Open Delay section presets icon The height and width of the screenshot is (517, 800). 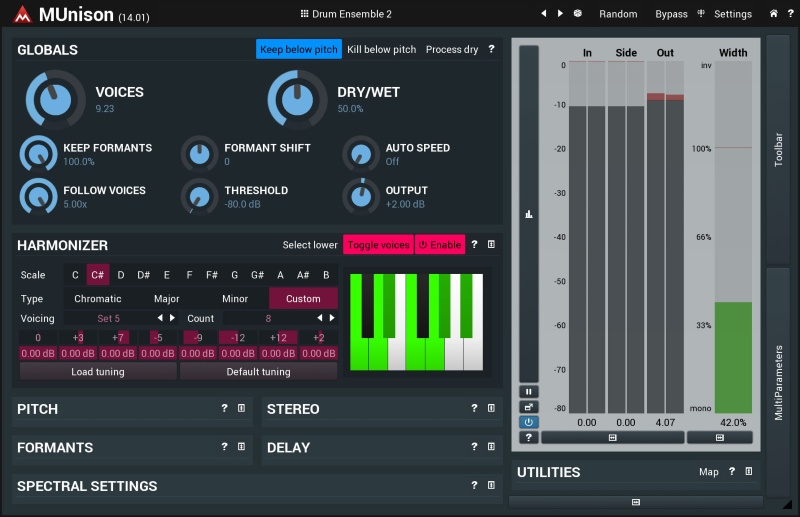(491, 447)
